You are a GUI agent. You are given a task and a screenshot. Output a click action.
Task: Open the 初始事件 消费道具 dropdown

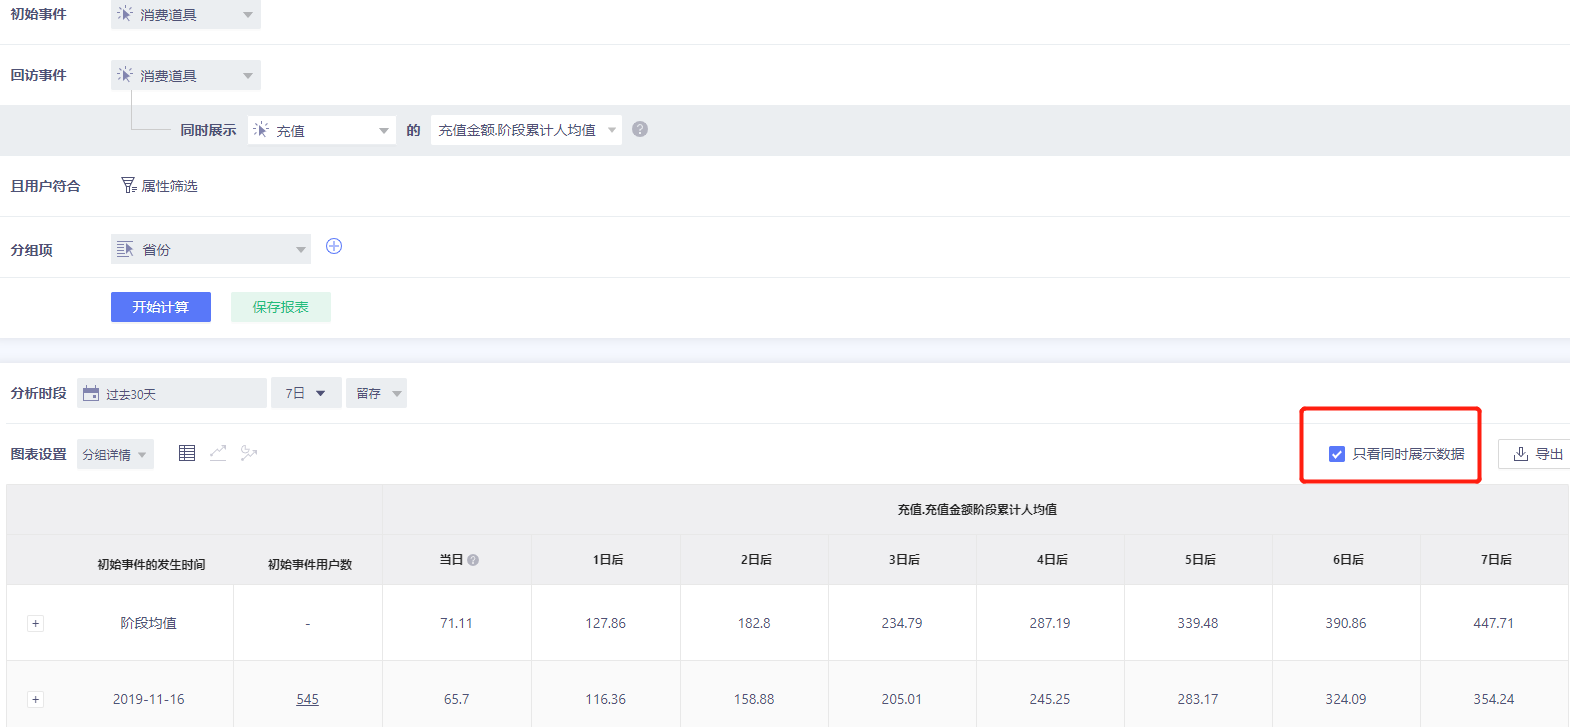(186, 14)
